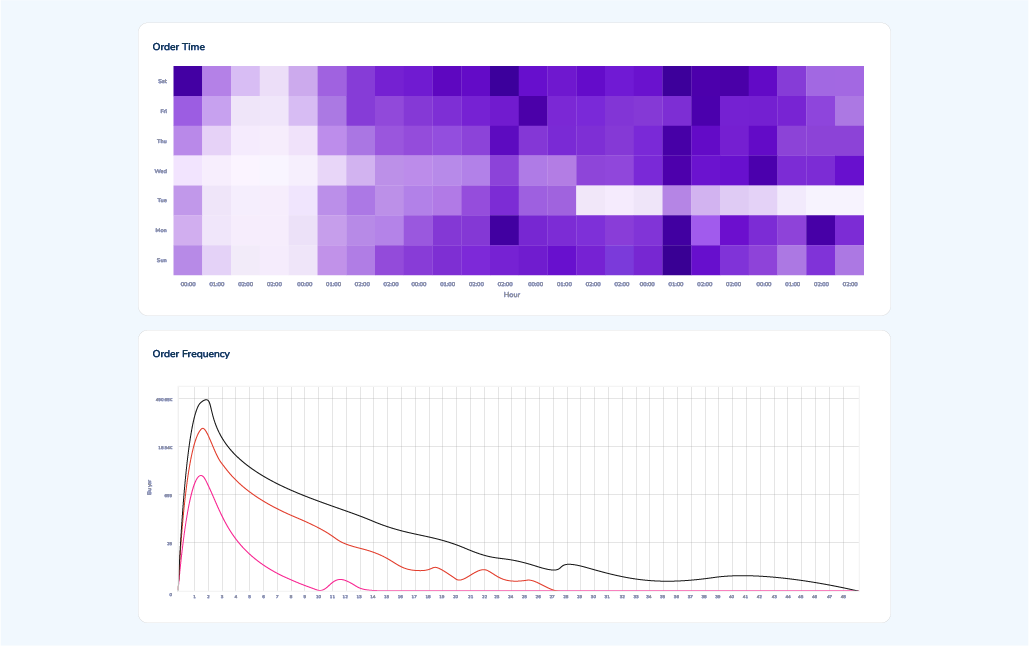Click the "Order Frequency" chart heading
The height and width of the screenshot is (646, 1029).
point(191,354)
